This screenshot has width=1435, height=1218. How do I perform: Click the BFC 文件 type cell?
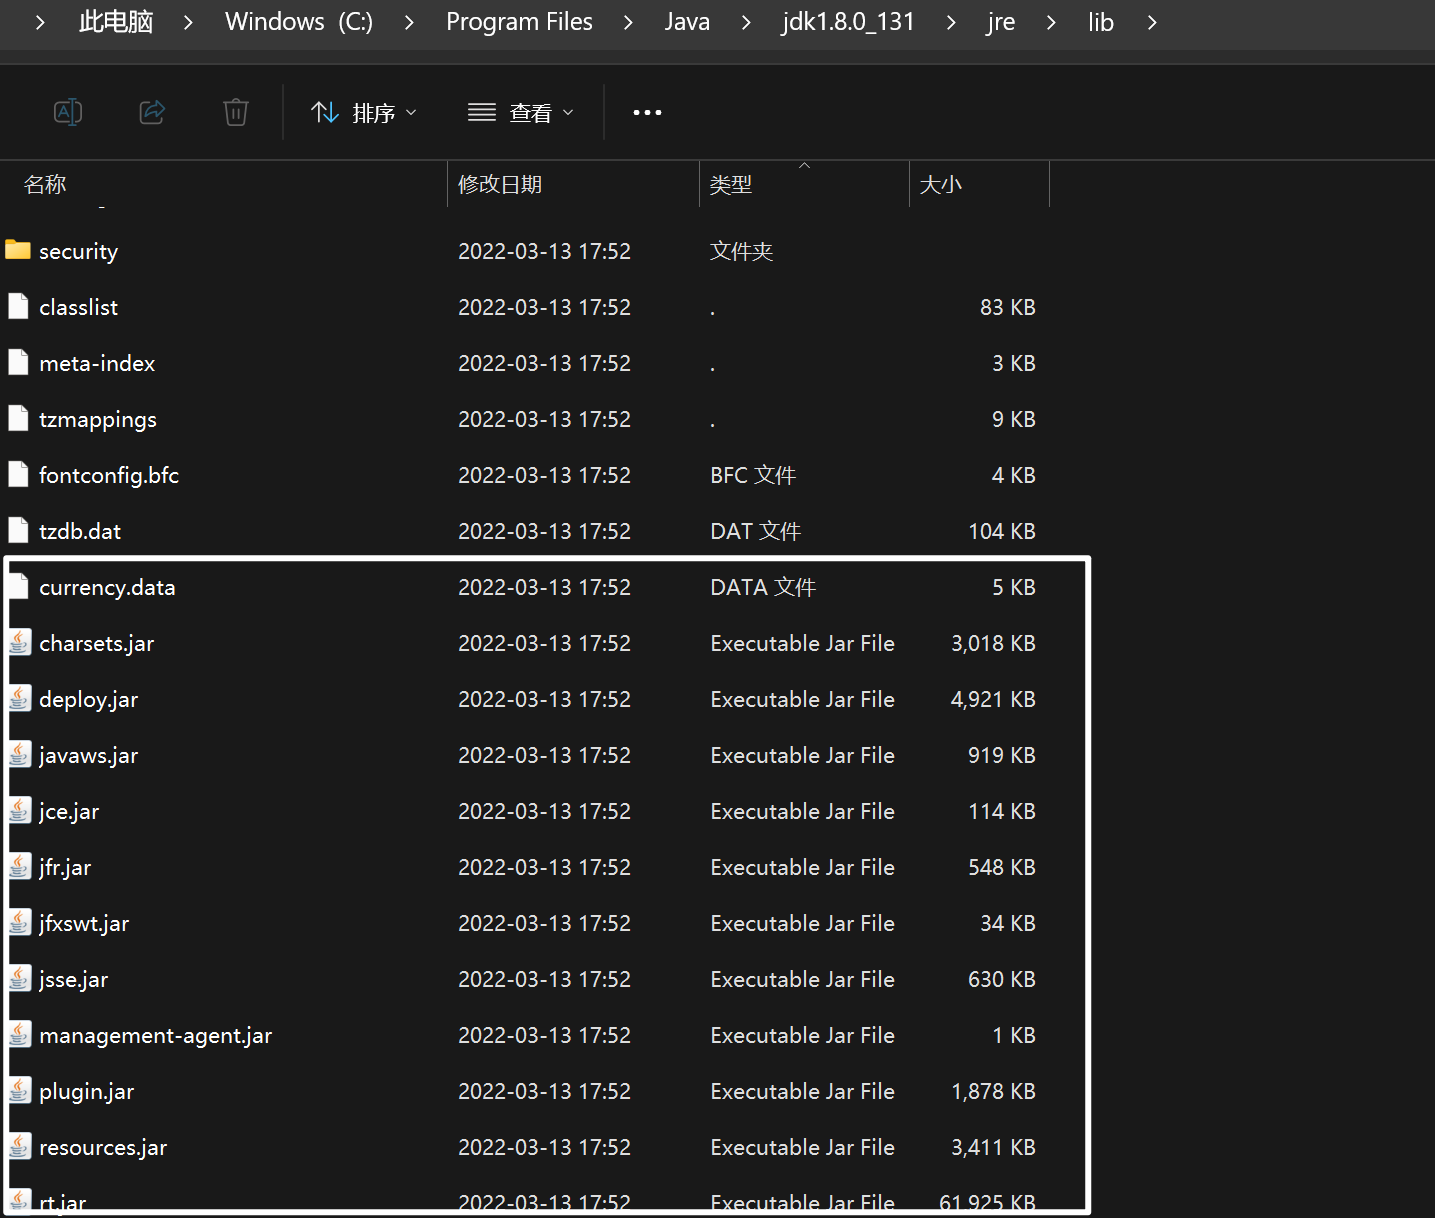point(753,475)
